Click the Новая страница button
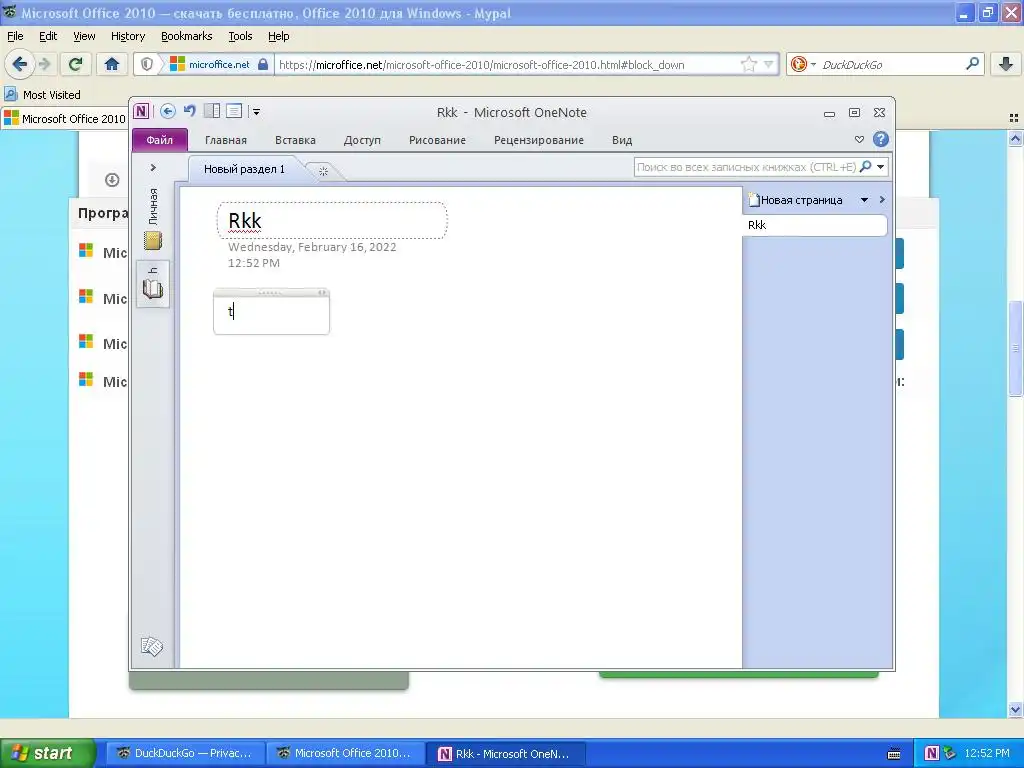 click(x=795, y=200)
